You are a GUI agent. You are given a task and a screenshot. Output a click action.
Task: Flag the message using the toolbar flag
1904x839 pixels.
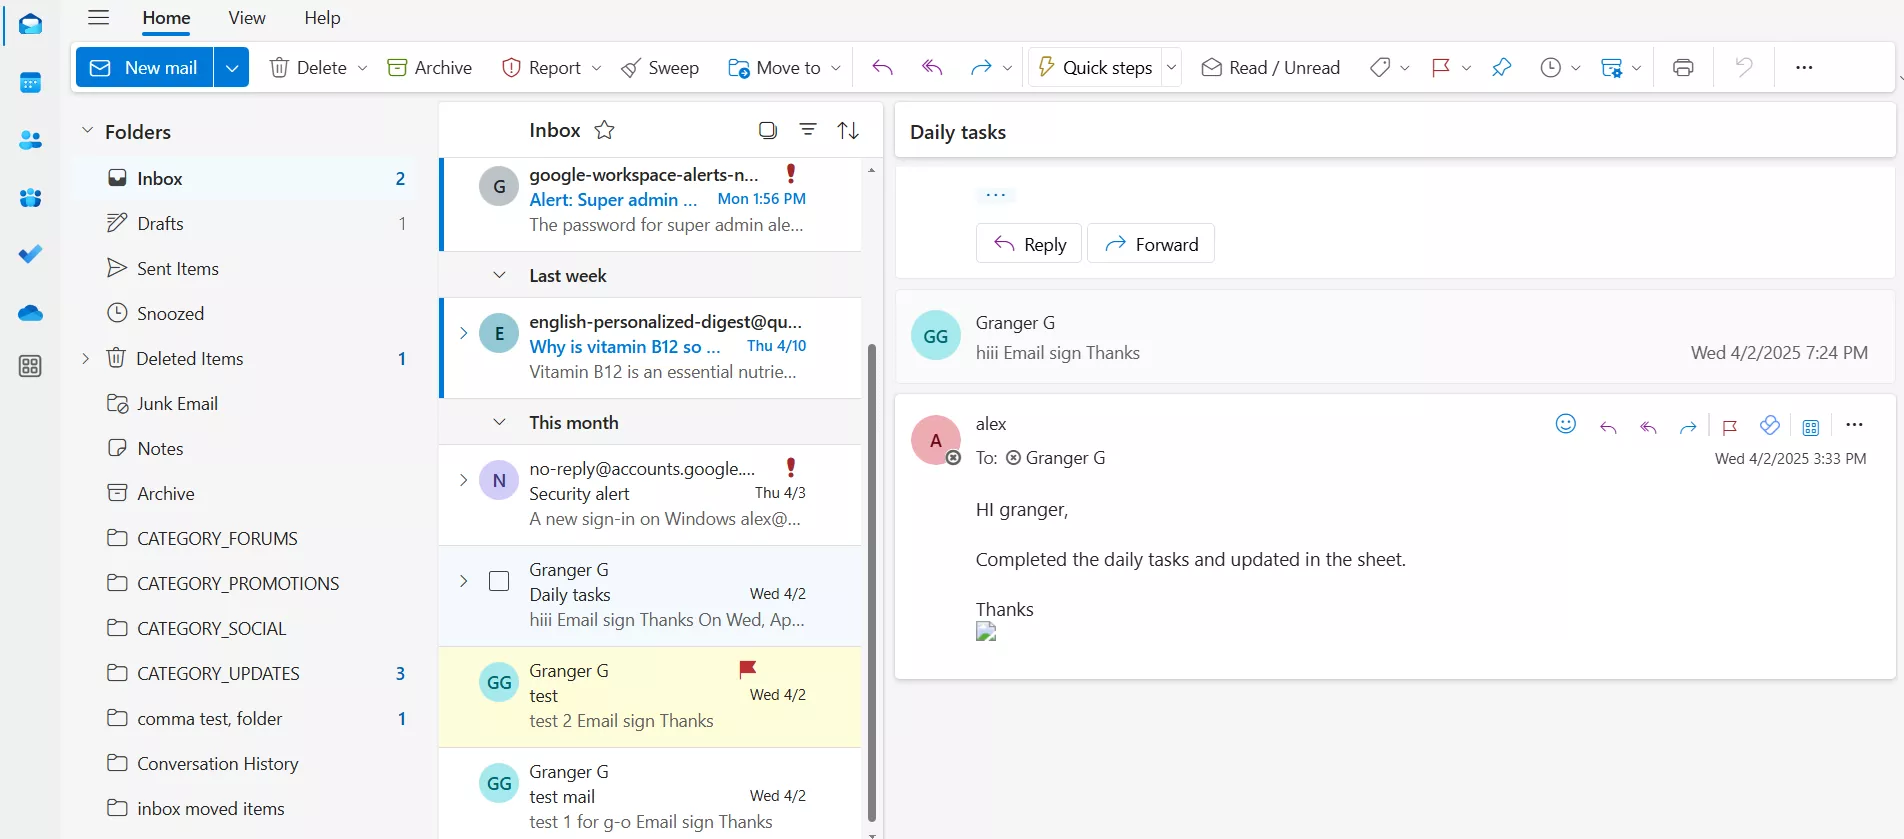[1441, 67]
